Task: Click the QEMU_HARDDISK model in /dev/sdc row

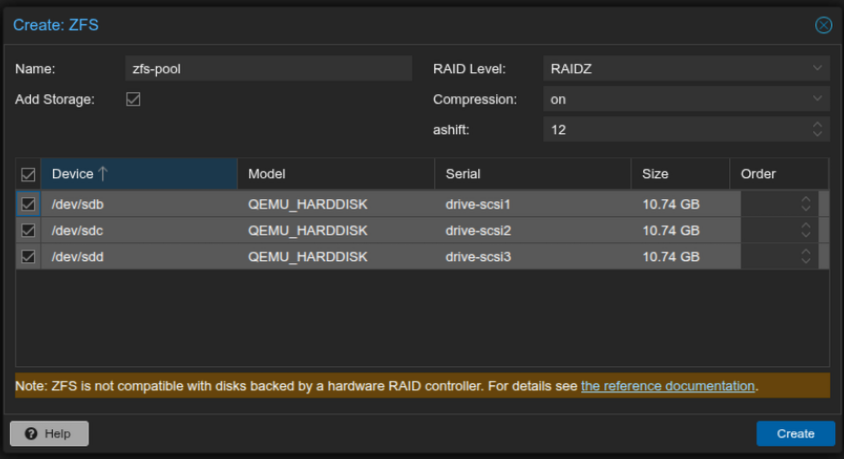Action: coord(308,230)
